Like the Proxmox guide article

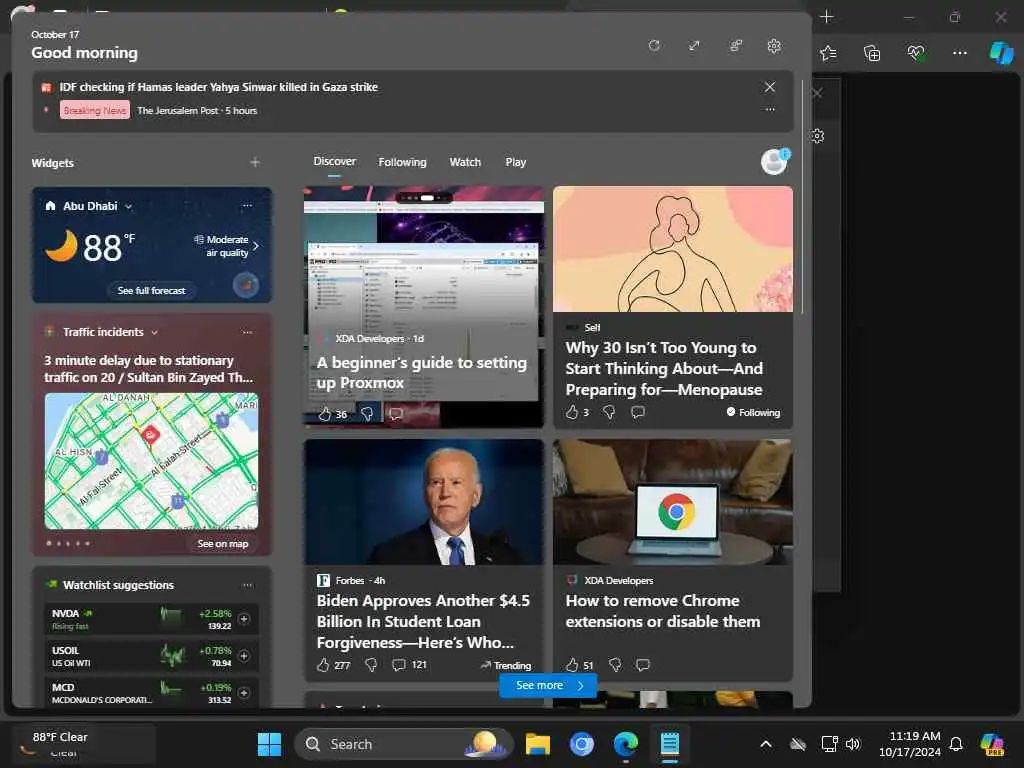325,414
